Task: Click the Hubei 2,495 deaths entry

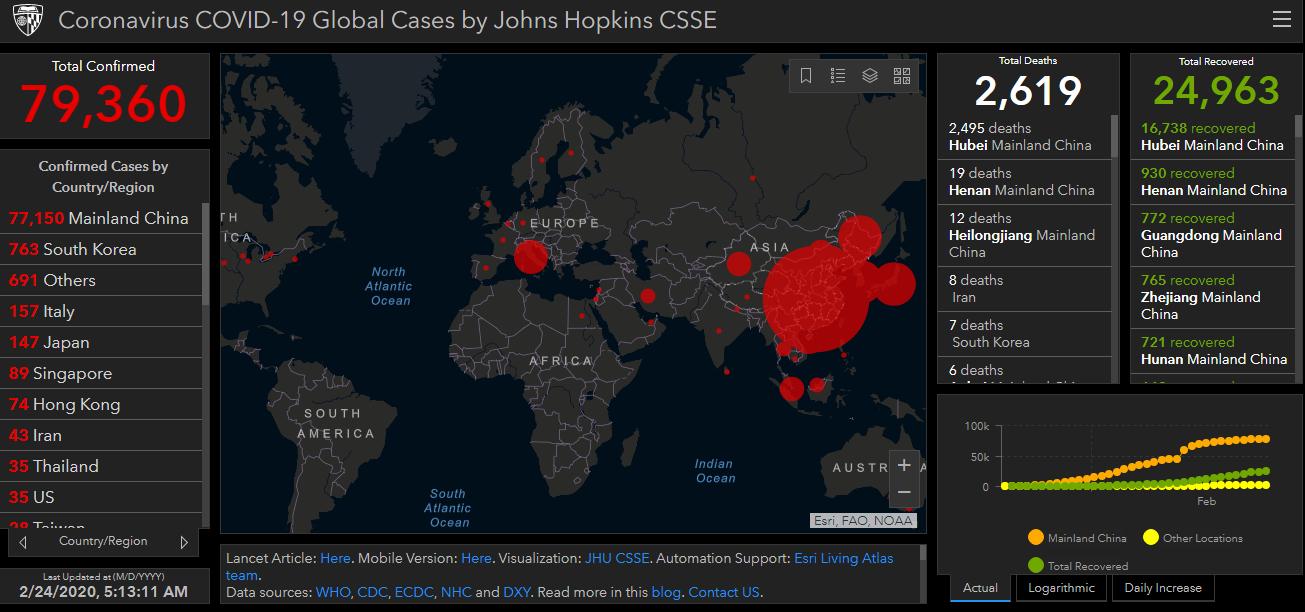Action: point(1024,137)
